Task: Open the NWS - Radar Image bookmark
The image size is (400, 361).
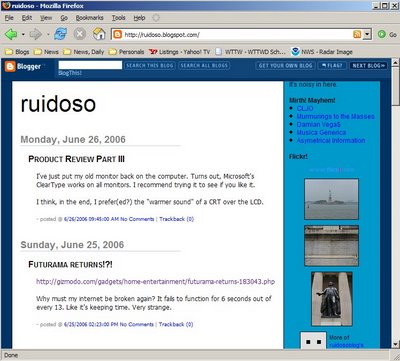Action: pos(322,52)
